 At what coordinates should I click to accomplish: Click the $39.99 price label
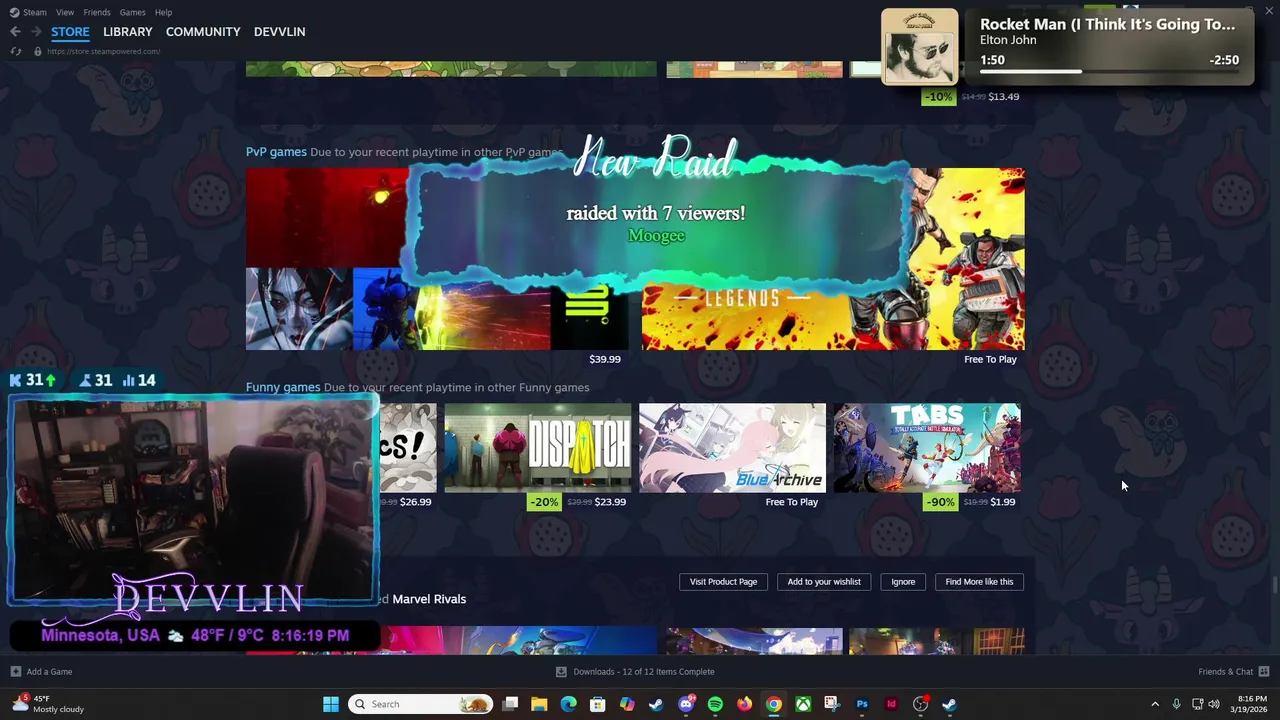pyautogui.click(x=605, y=359)
